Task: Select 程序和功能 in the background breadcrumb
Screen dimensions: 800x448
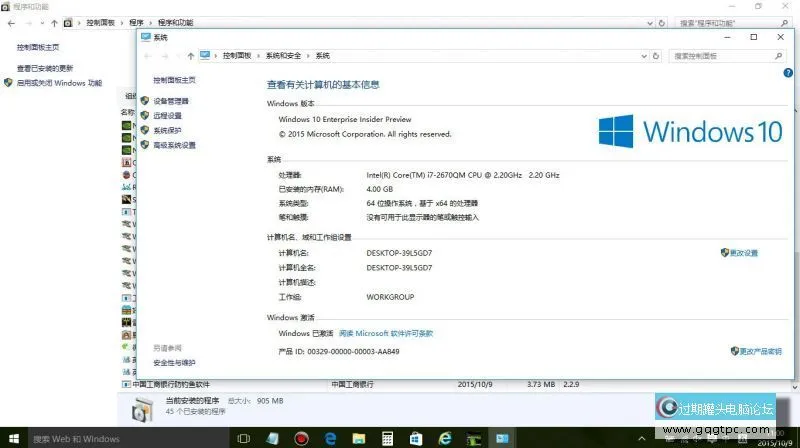Action: point(176,23)
